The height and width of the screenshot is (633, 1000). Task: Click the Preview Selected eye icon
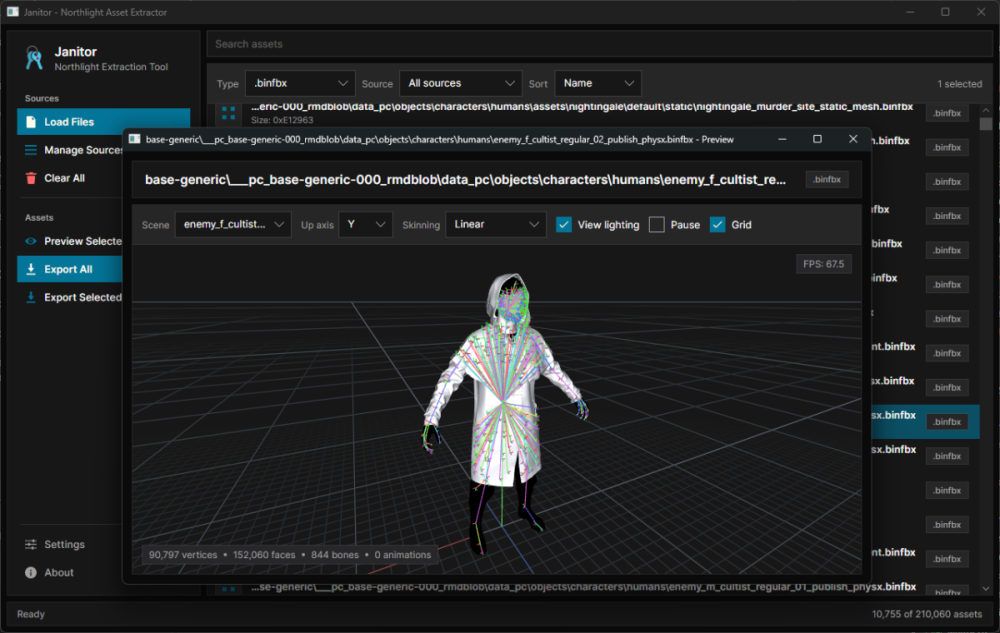click(x=31, y=241)
